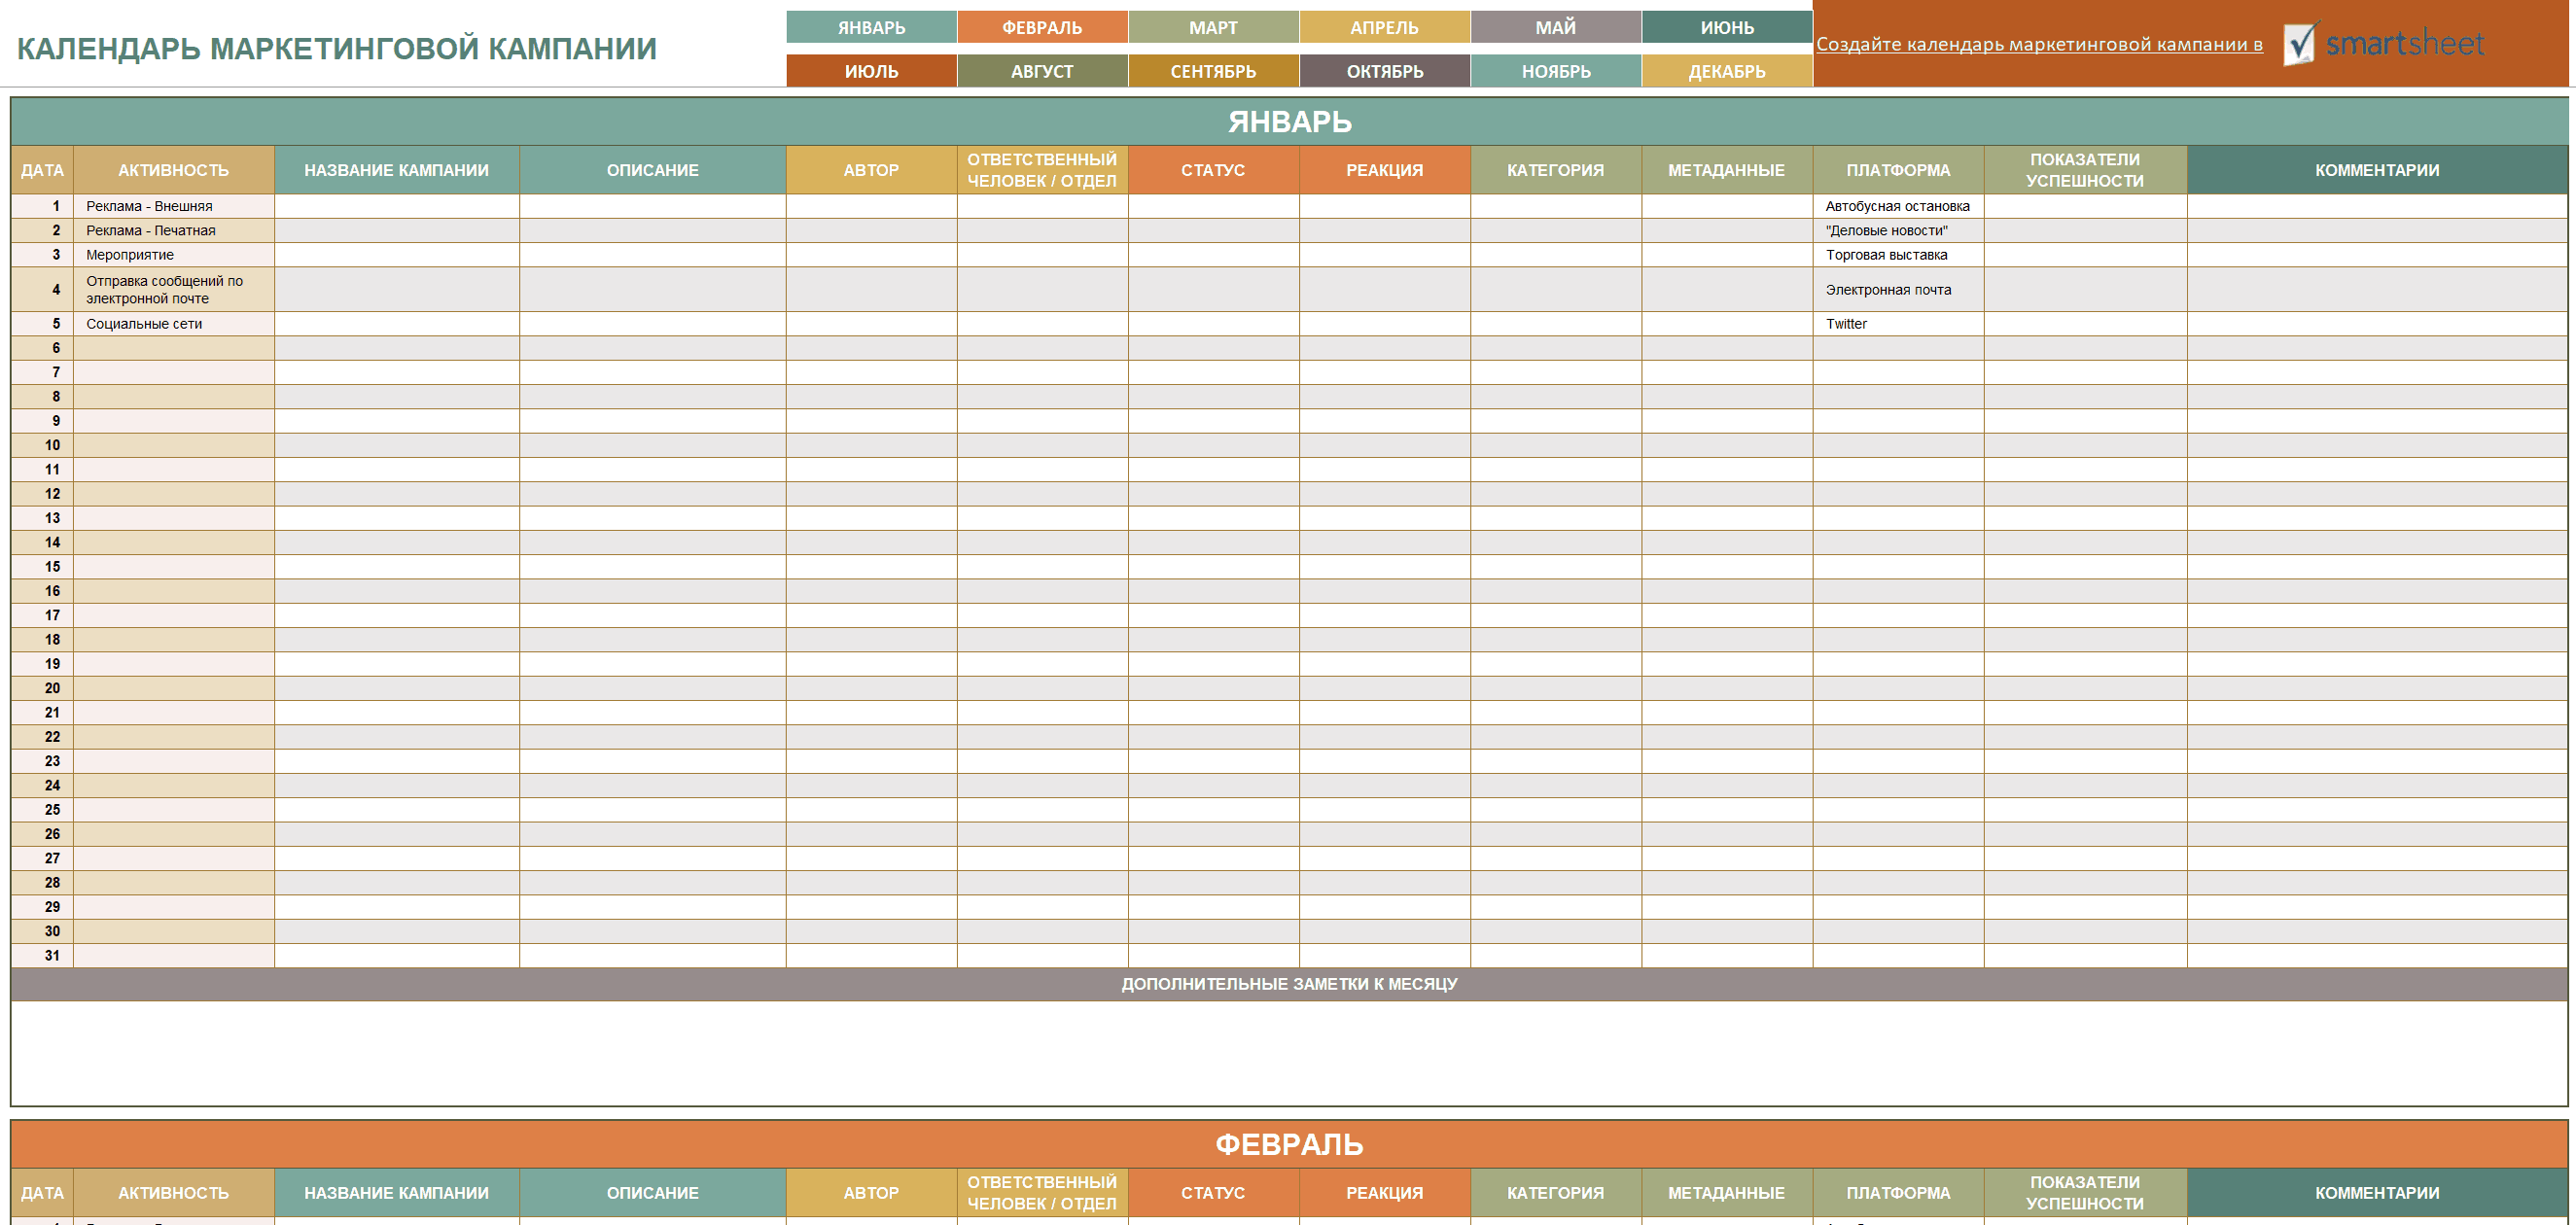Viewport: 2576px width, 1225px height.
Task: Click the МАЙ month button
Action: (1555, 27)
